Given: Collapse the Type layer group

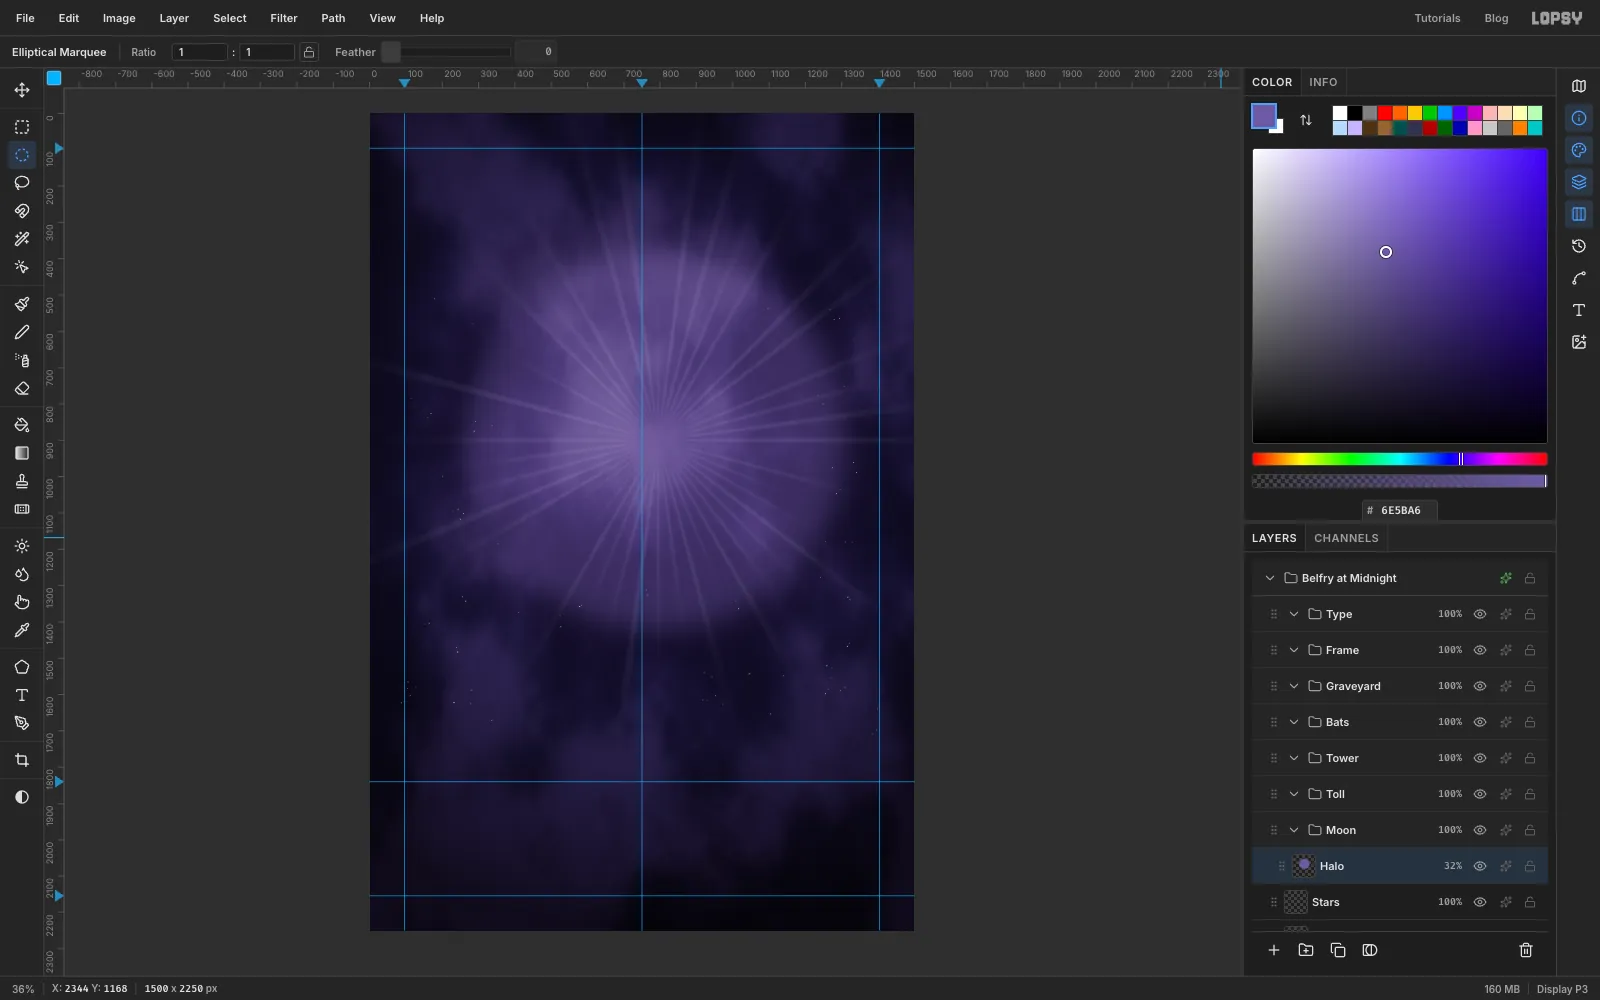Looking at the screenshot, I should coord(1294,614).
